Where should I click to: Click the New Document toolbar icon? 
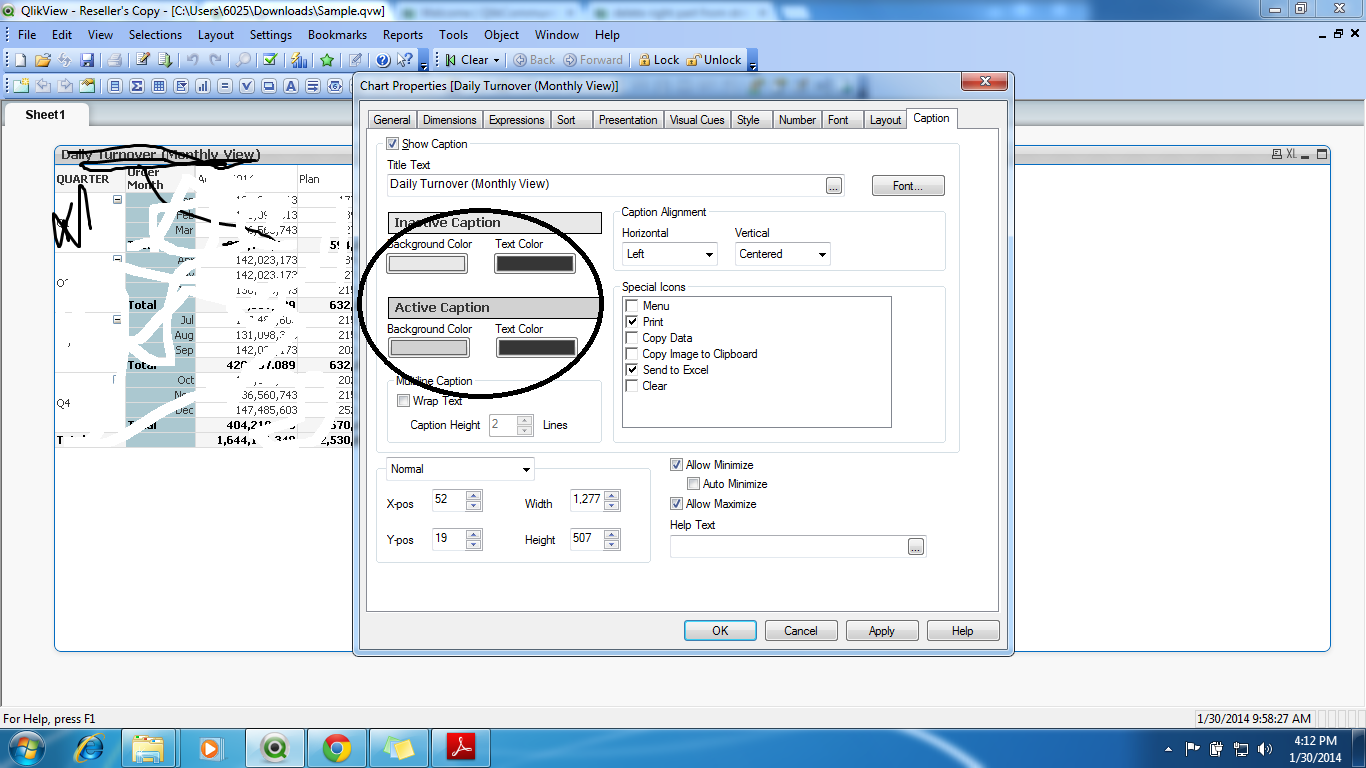pos(21,60)
